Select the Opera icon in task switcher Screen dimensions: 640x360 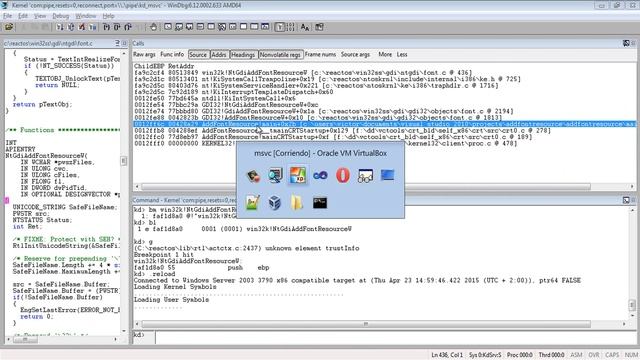(343, 176)
